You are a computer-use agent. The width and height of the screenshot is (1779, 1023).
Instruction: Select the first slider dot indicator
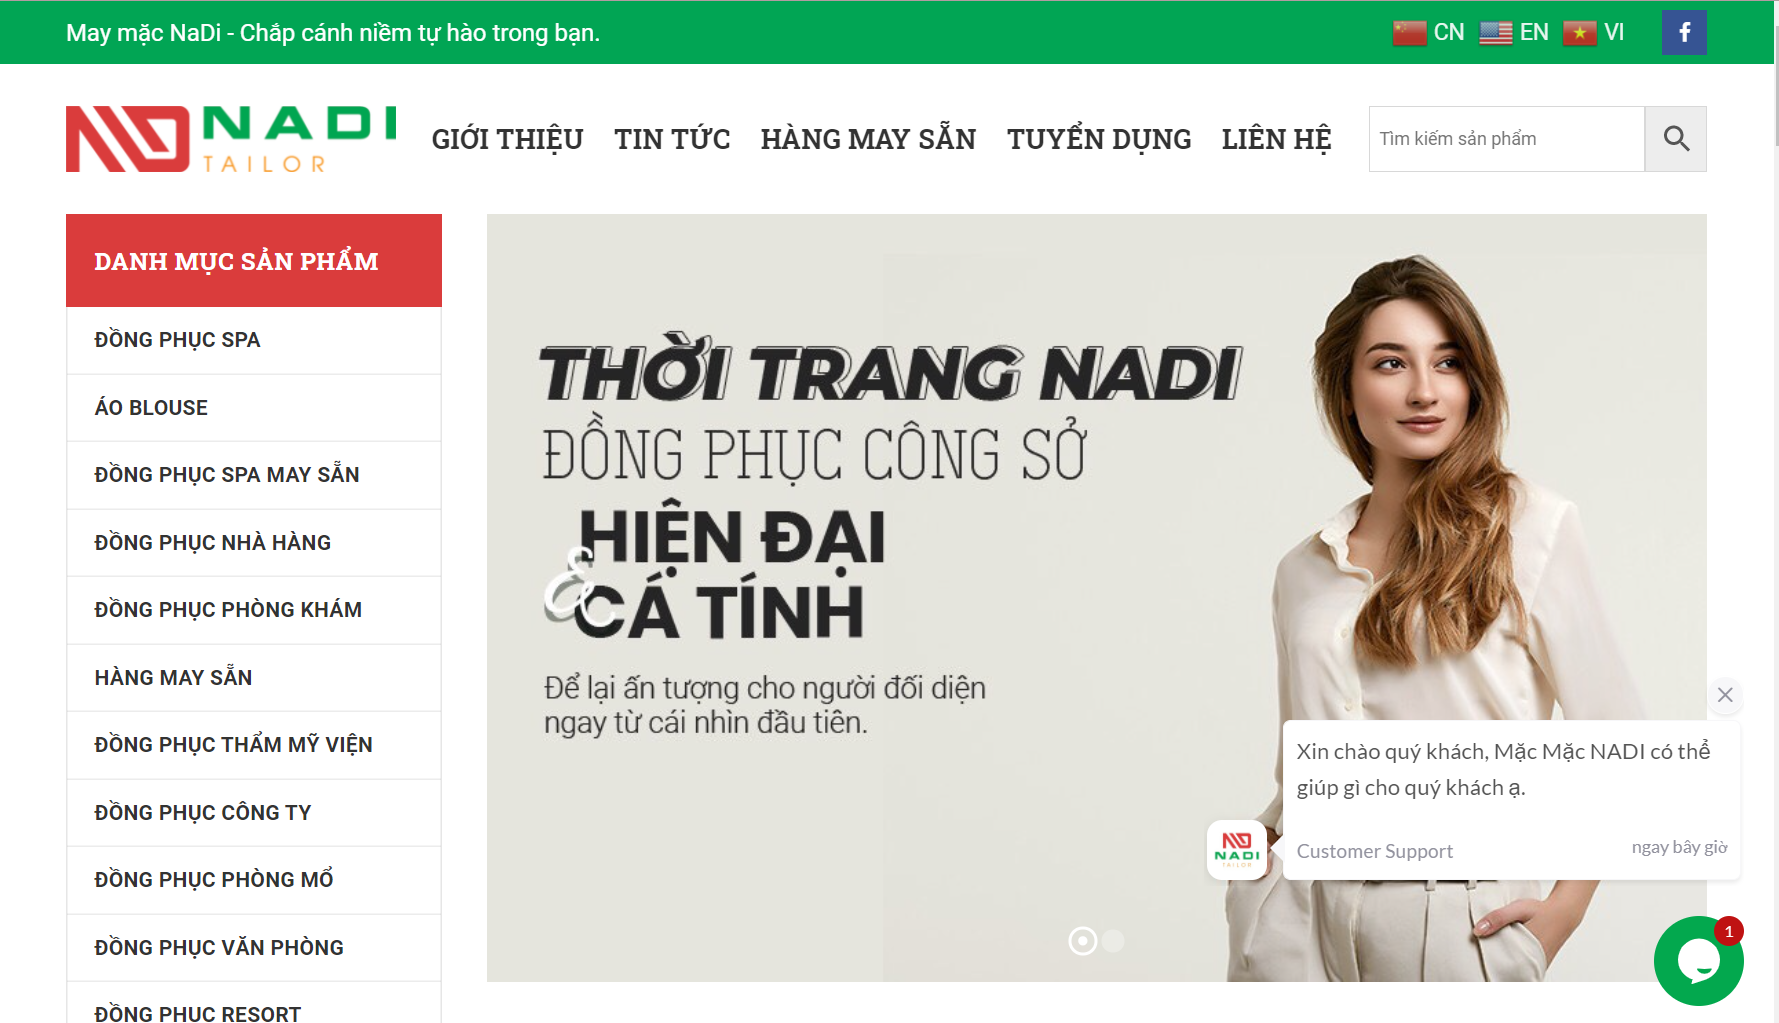(x=1083, y=941)
